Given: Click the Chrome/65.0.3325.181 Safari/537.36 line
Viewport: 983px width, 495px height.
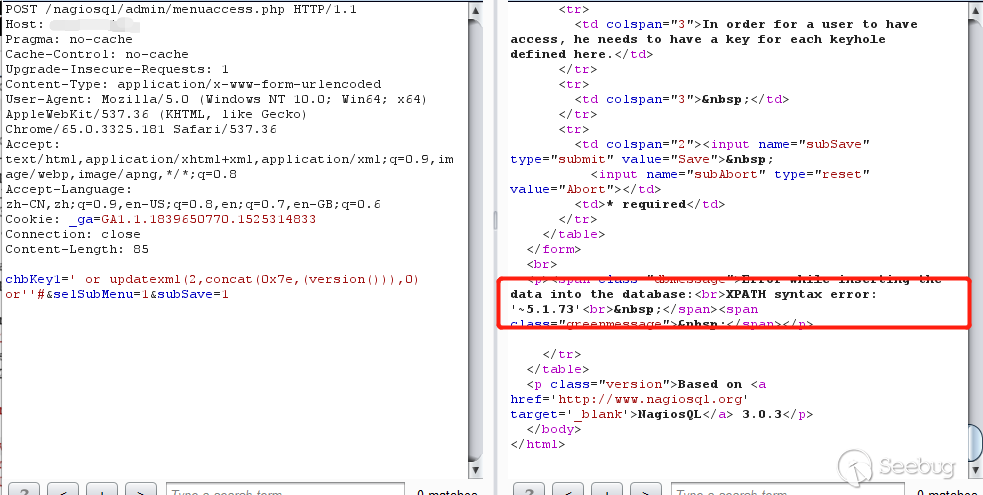Looking at the screenshot, I should pos(141,130).
